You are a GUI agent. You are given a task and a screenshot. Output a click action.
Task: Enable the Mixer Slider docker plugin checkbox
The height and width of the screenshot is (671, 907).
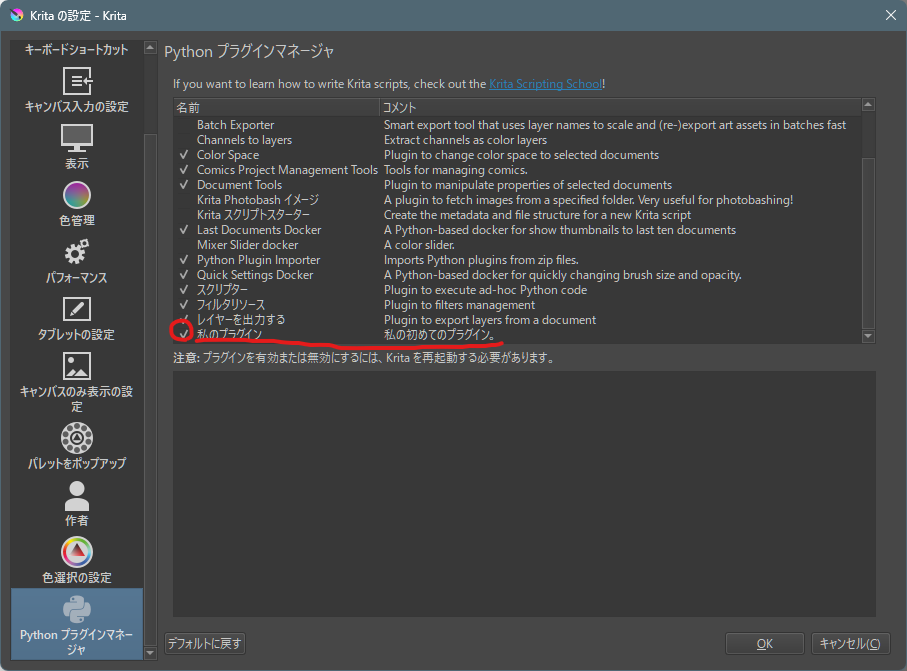(x=184, y=245)
